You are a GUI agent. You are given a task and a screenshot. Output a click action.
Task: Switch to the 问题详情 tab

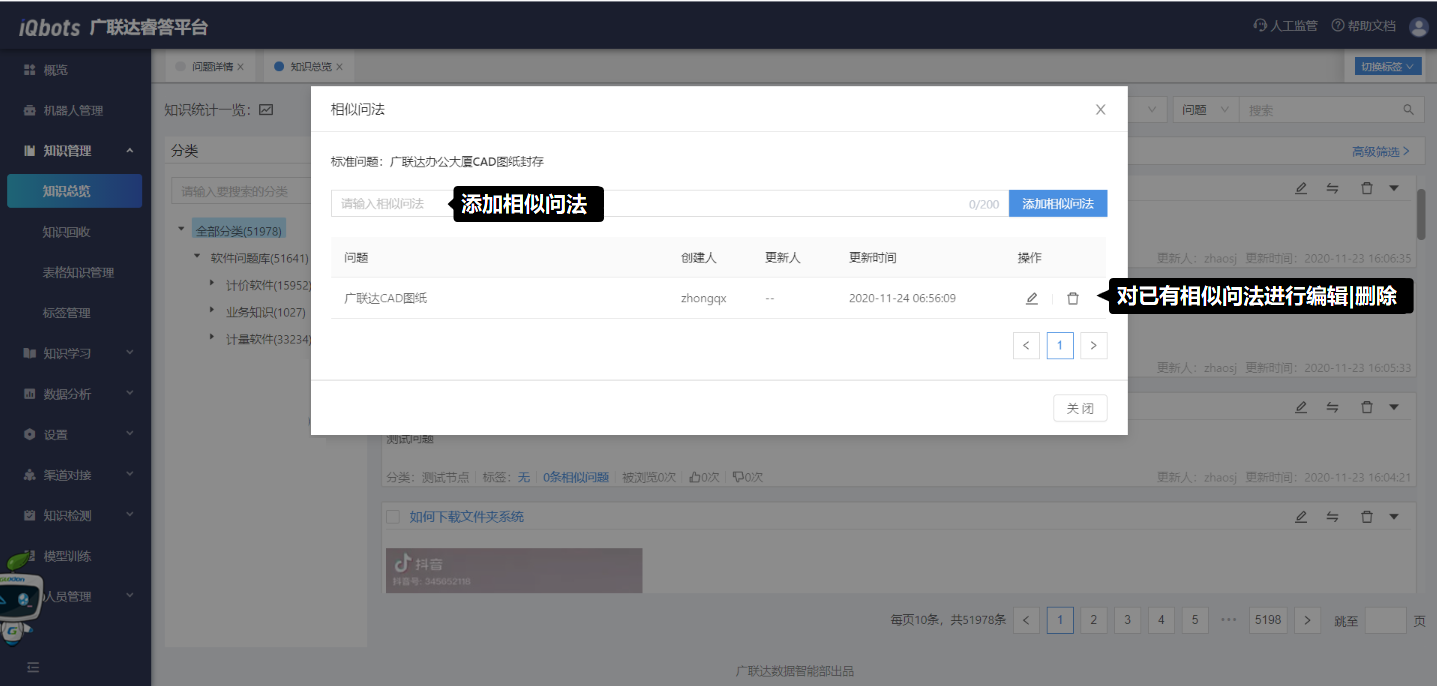[x=211, y=67]
